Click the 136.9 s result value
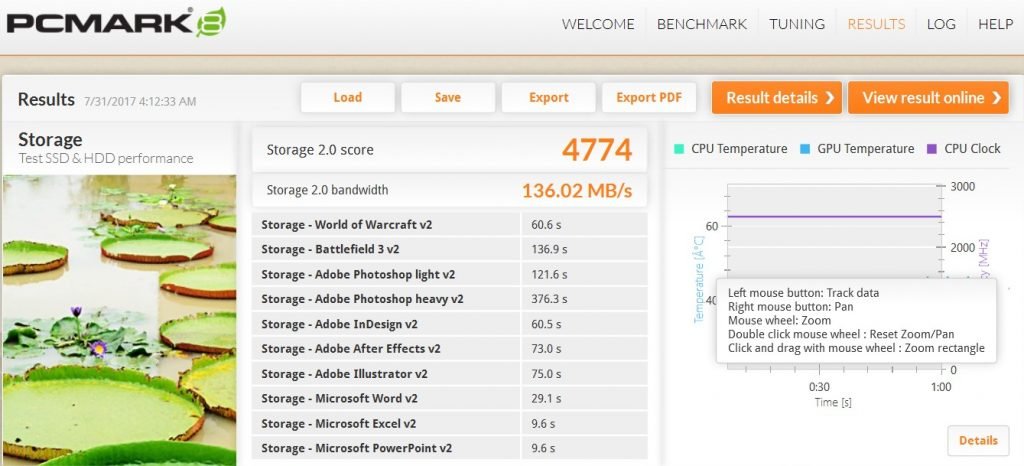 [549, 249]
